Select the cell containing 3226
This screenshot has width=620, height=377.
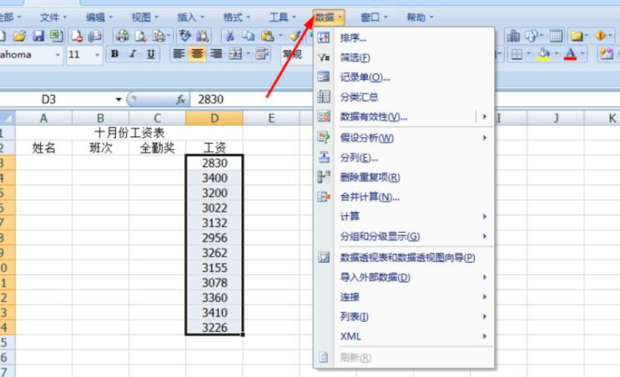pos(214,328)
